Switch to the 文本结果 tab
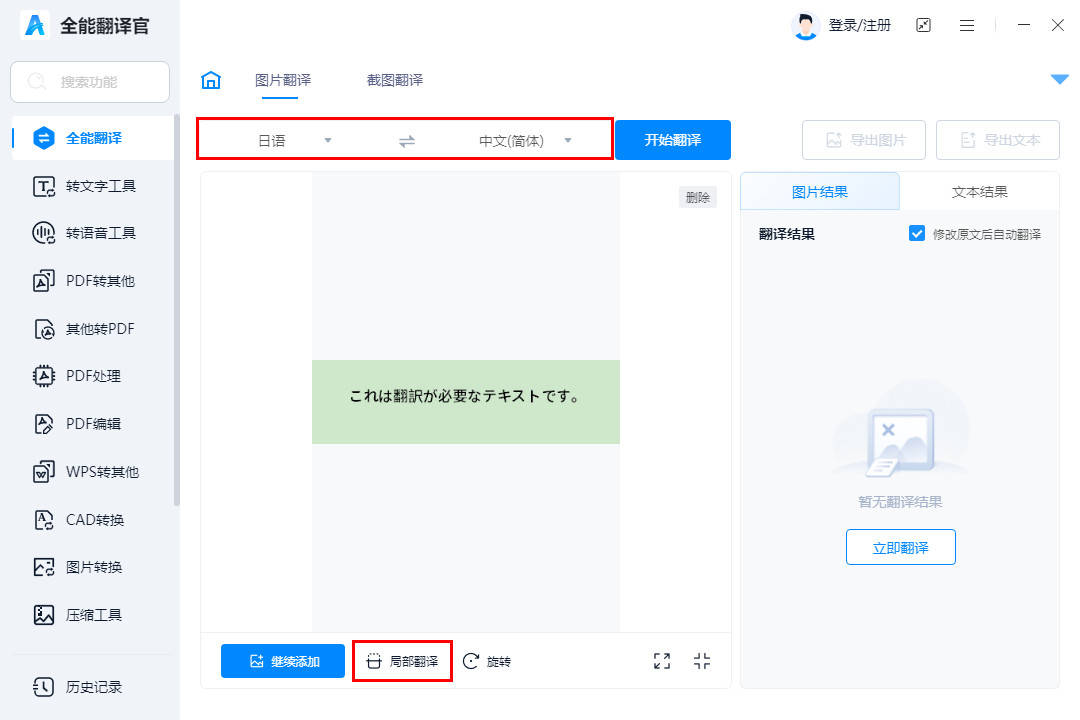1080x720 pixels. [980, 191]
